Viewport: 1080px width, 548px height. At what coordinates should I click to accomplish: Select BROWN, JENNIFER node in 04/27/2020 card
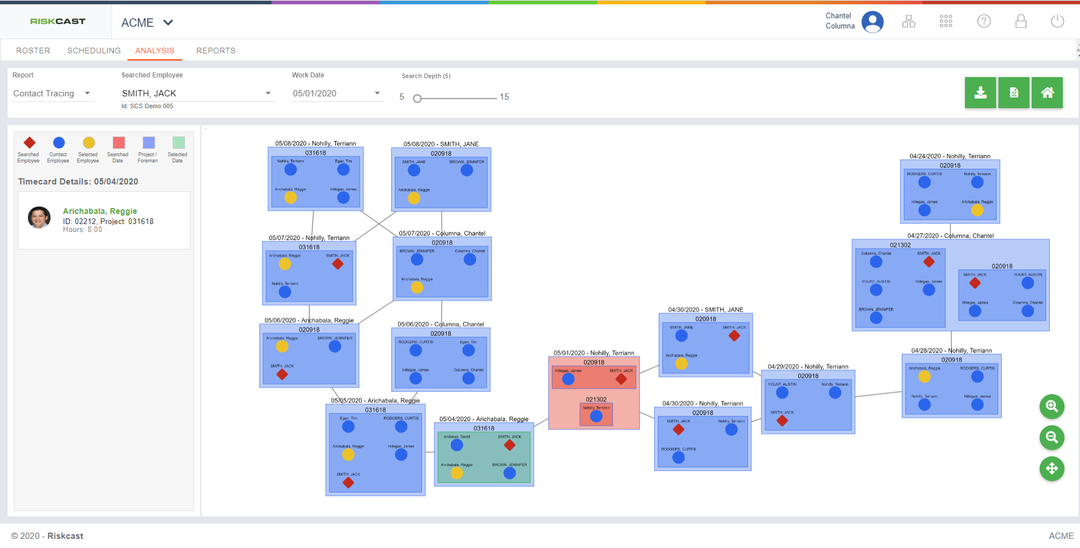pyautogui.click(x=875, y=317)
